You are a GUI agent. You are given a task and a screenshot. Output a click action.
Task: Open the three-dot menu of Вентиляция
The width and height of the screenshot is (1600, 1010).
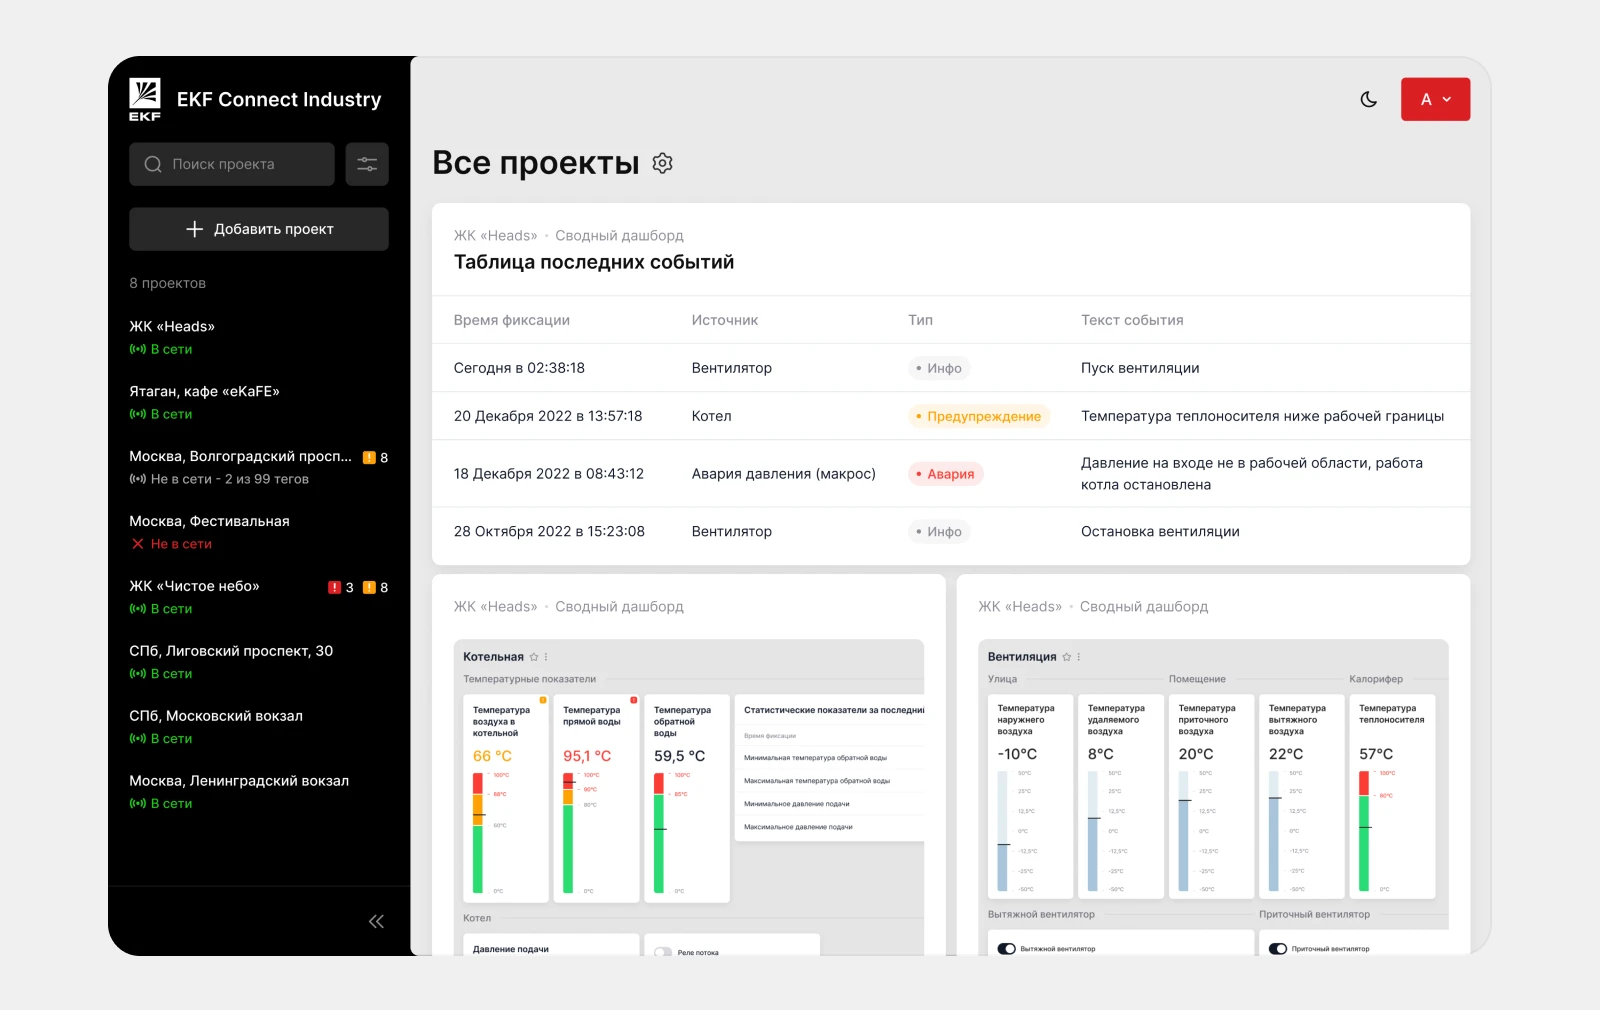[x=1079, y=657]
